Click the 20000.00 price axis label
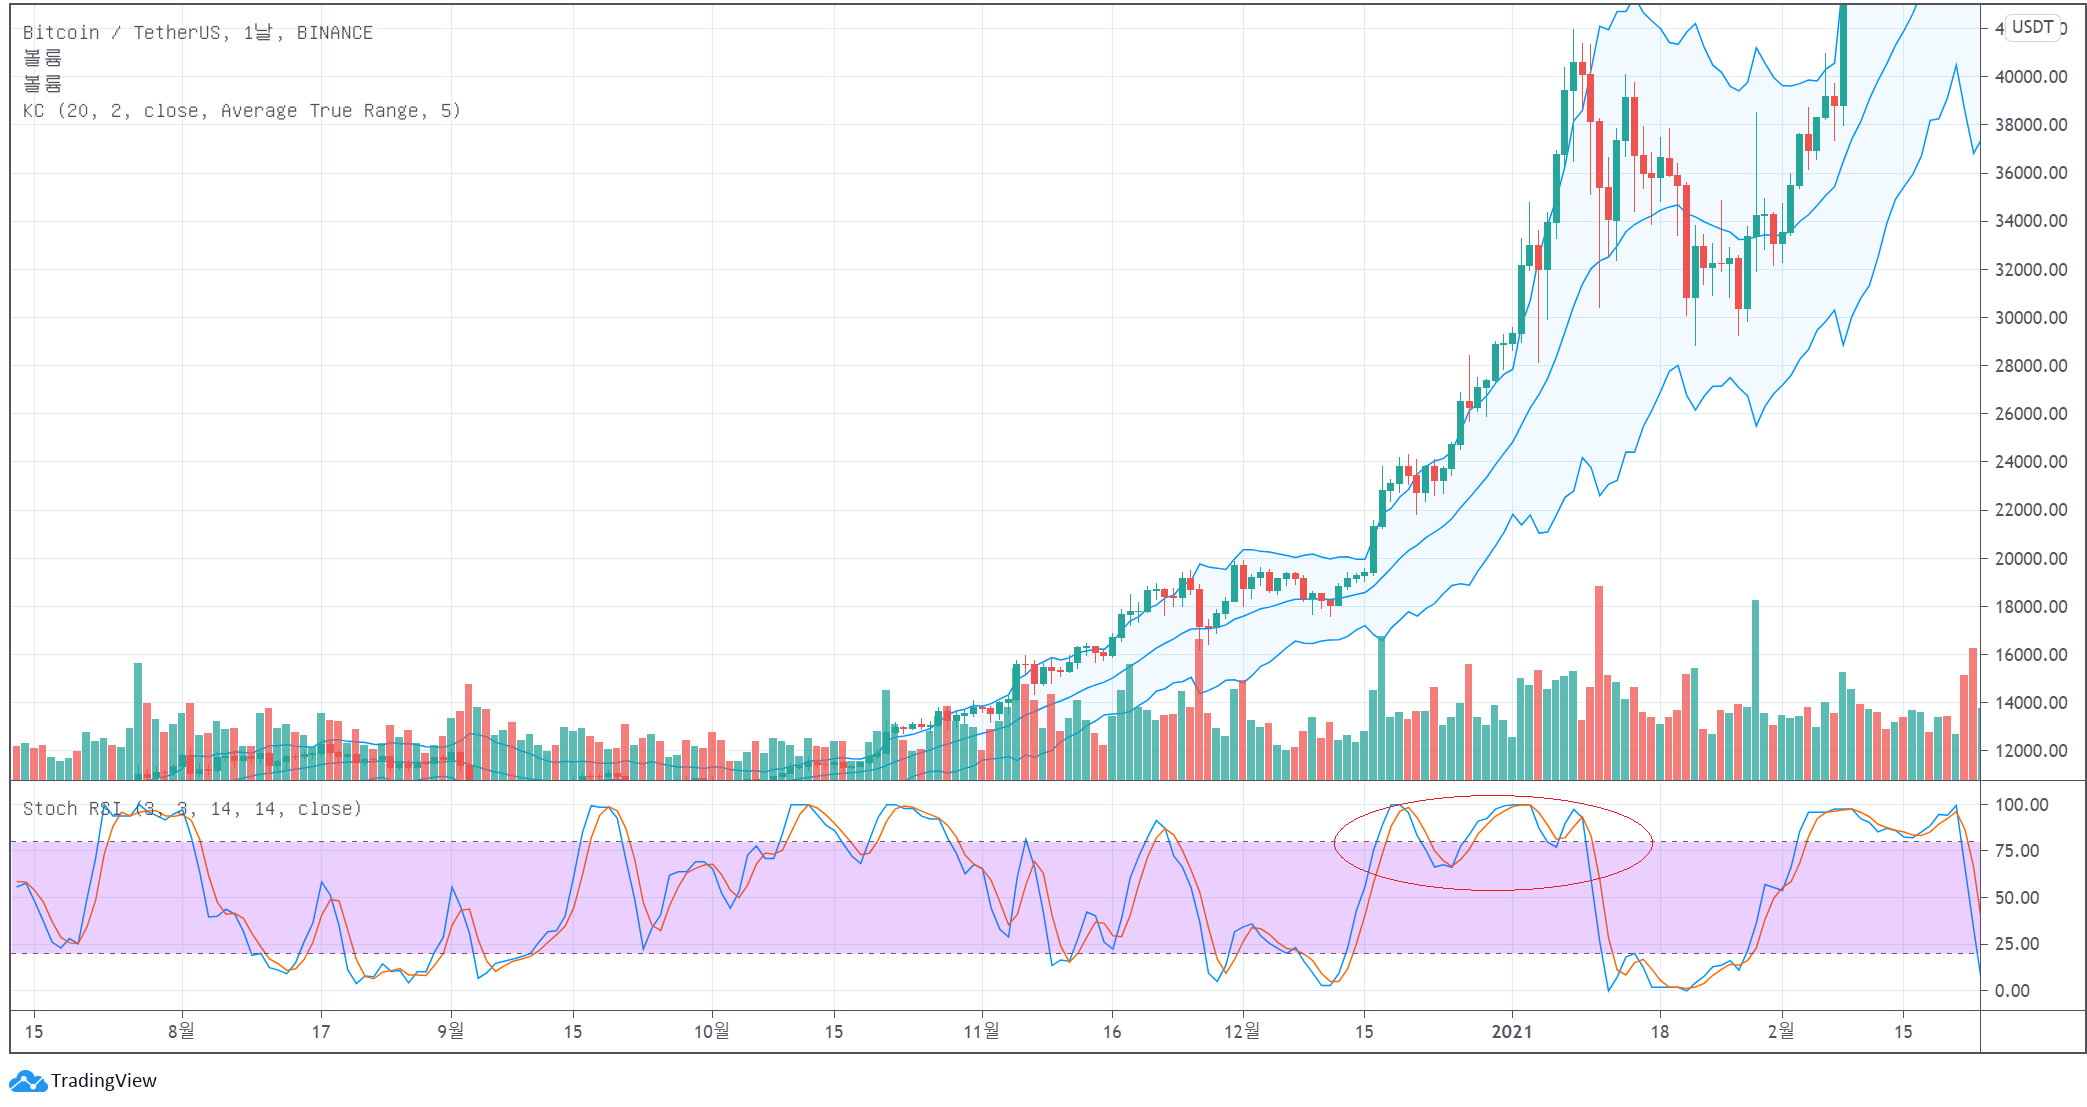Image resolution: width=2087 pixels, height=1107 pixels. 2031,559
